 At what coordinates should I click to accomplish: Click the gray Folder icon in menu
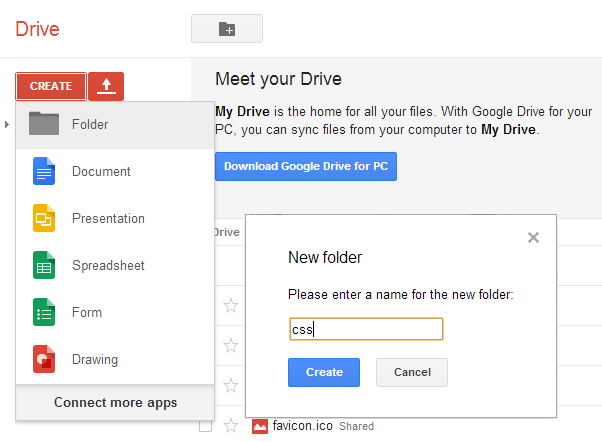[x=44, y=124]
